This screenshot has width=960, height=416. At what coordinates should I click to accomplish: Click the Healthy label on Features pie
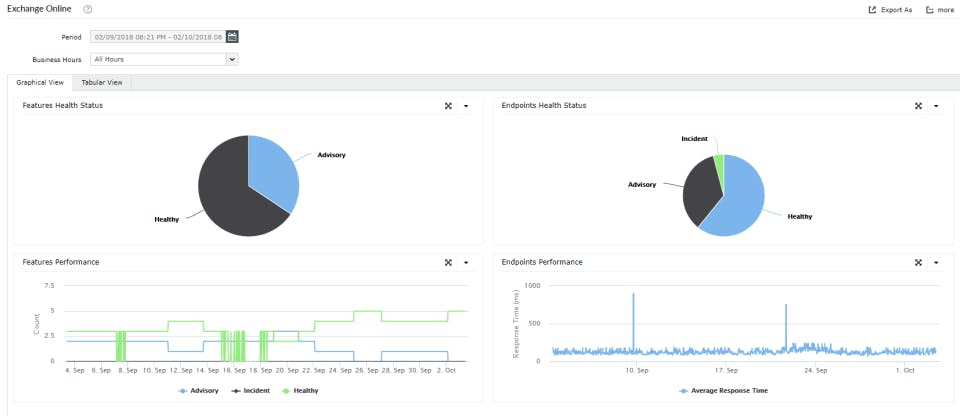(167, 219)
